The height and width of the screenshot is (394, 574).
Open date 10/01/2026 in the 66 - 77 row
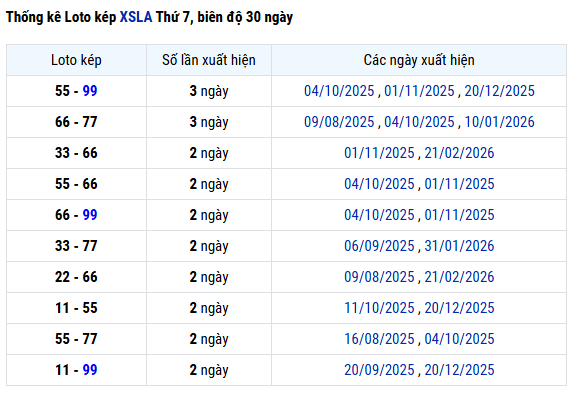(500, 122)
